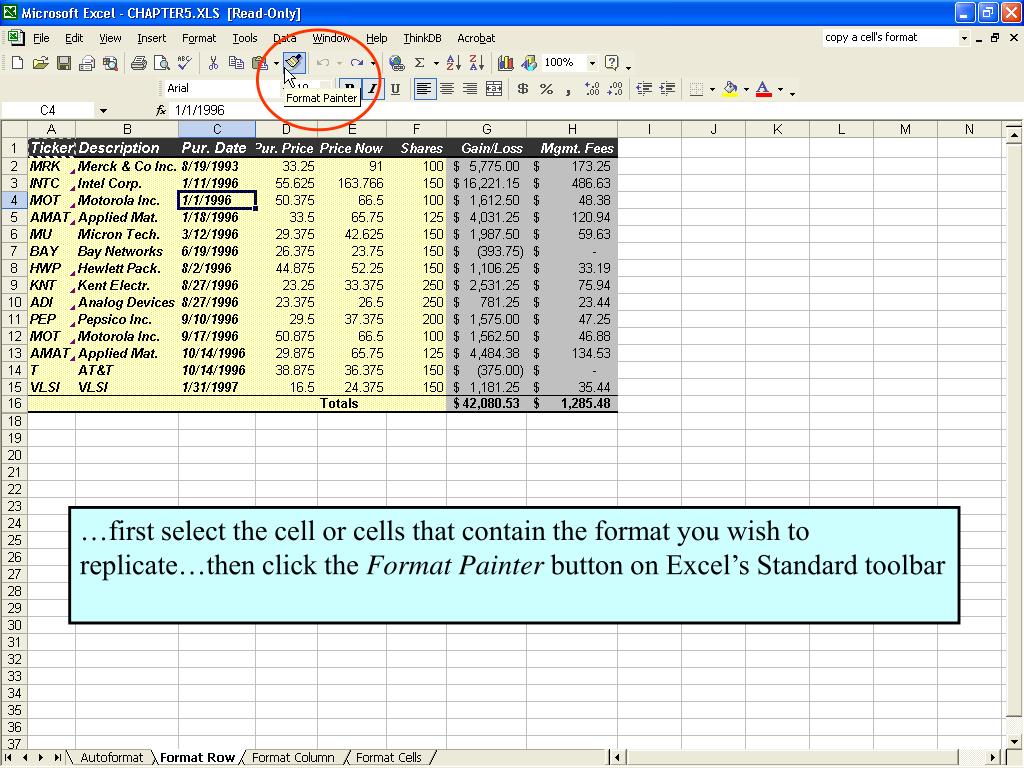Expand the Font Color palette arrow

(780, 89)
